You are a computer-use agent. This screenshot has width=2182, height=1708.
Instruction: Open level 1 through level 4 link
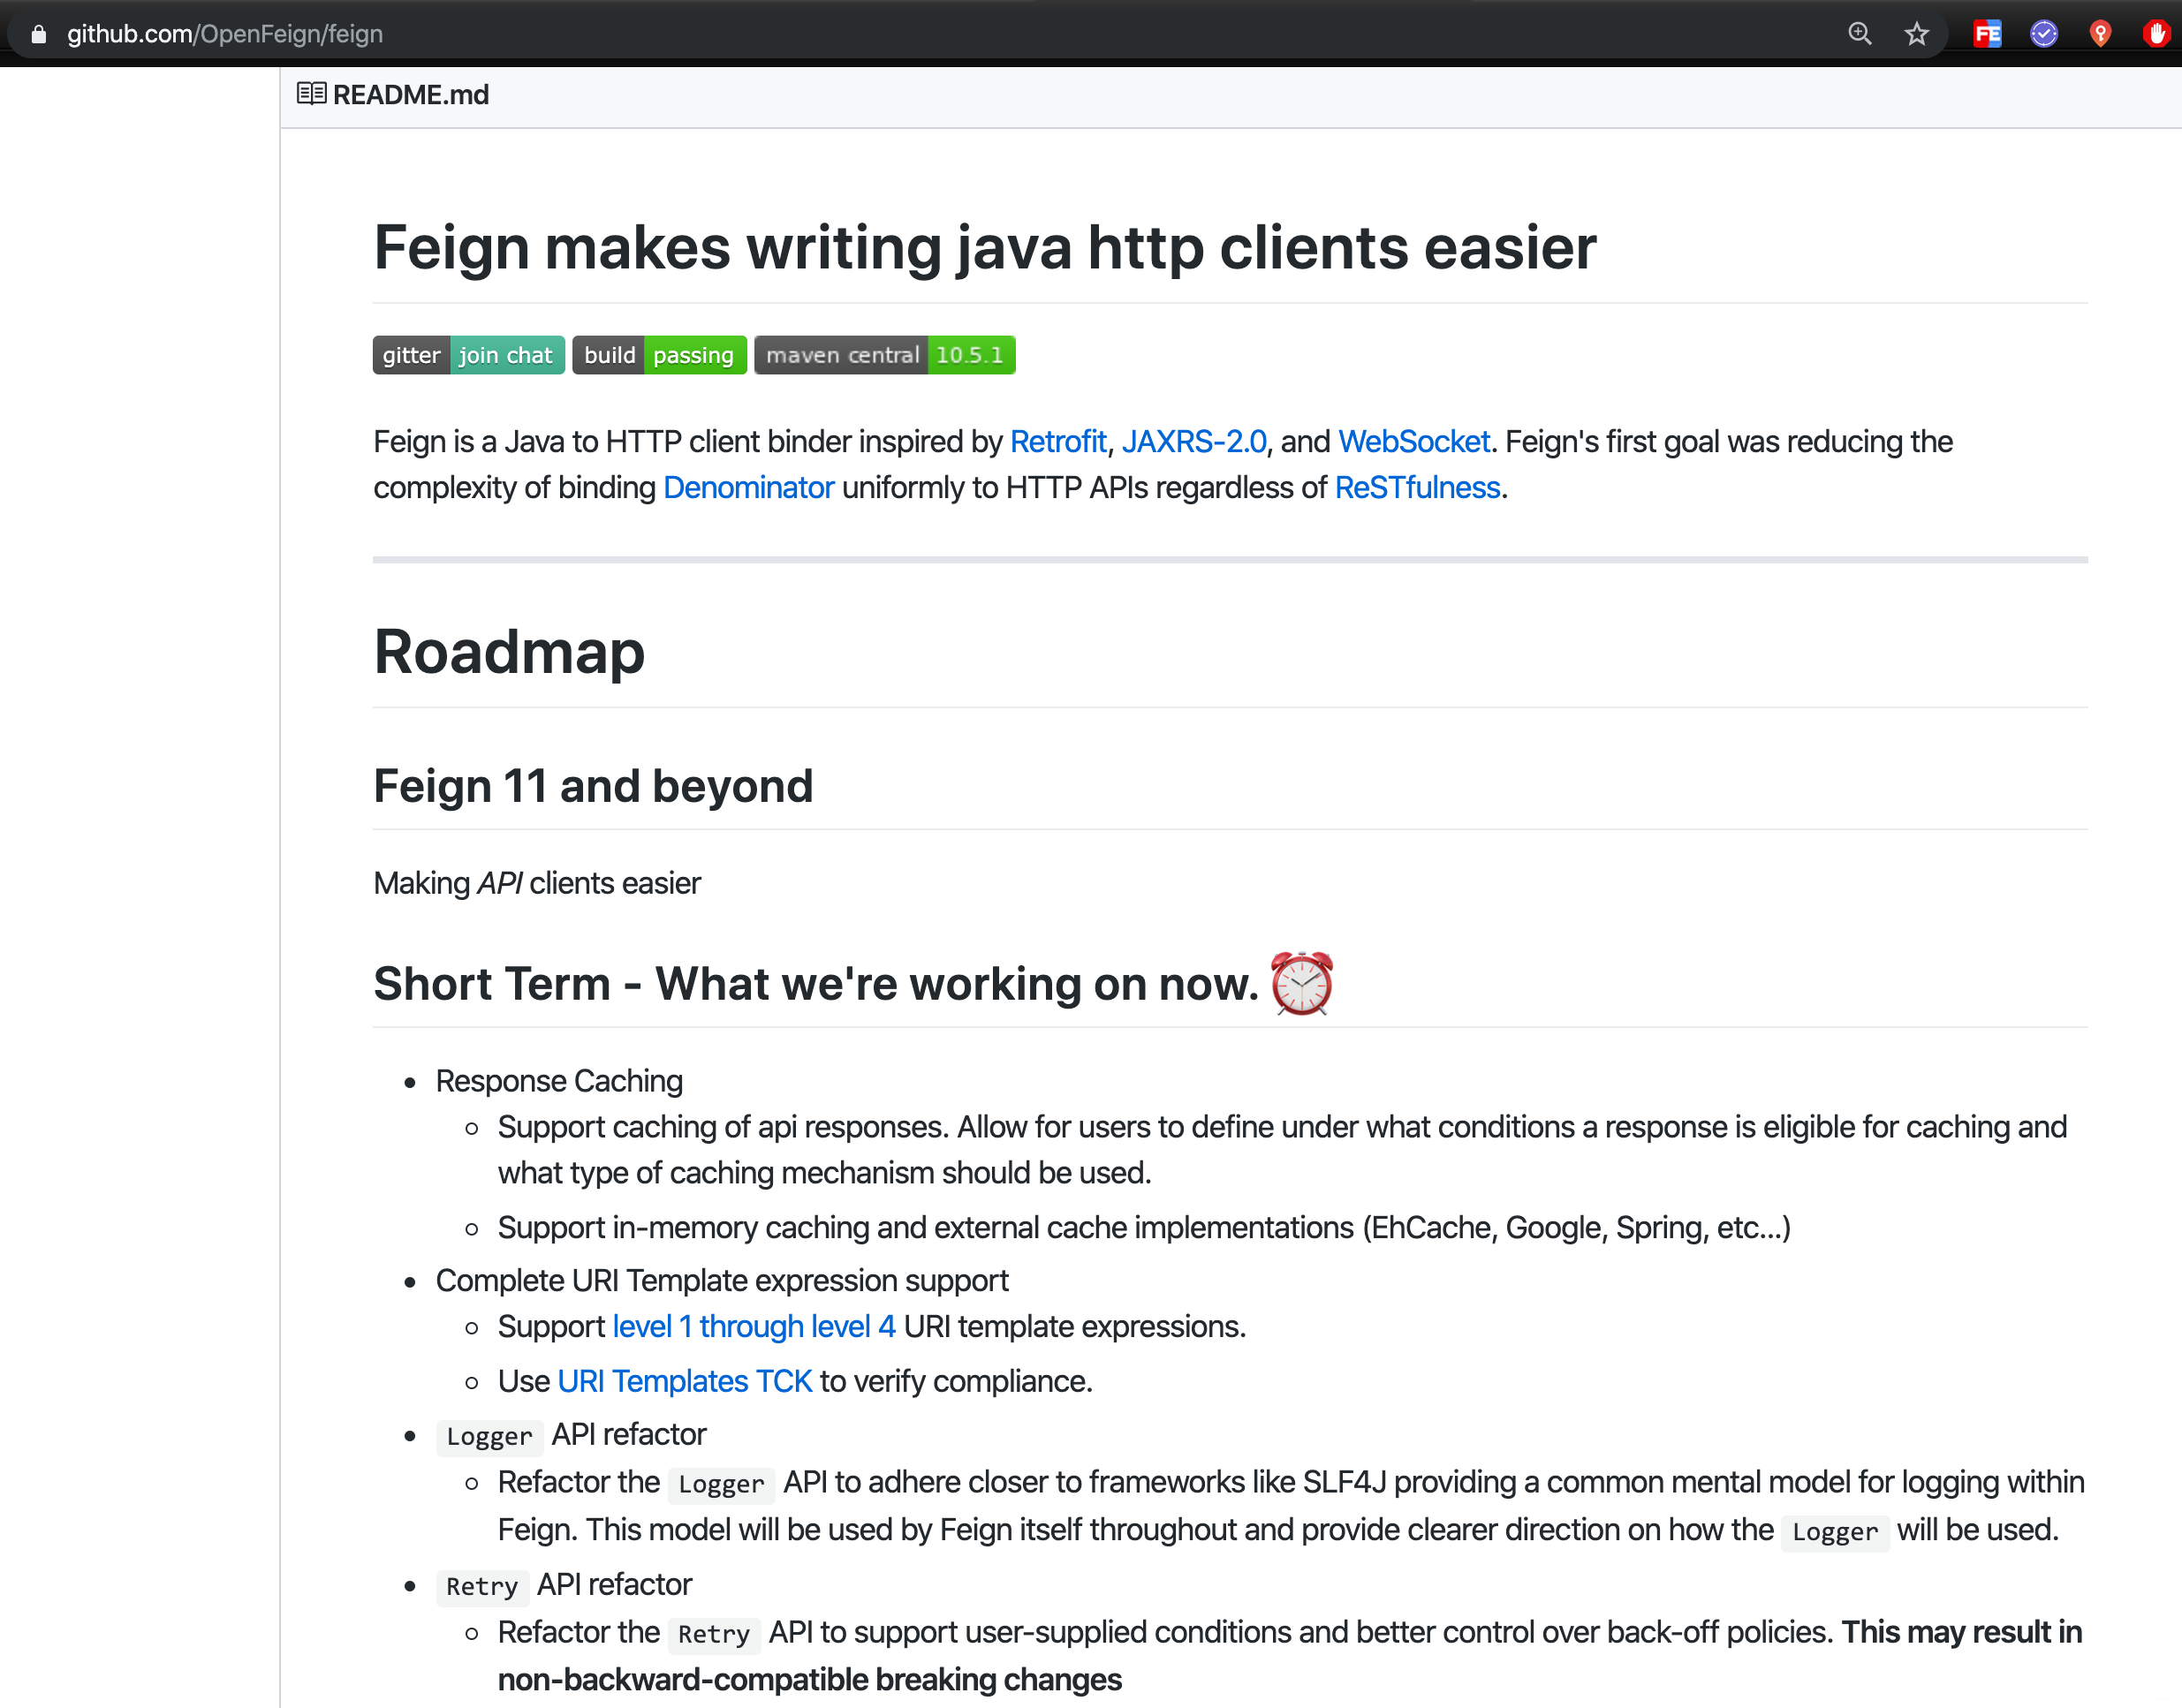(x=754, y=1326)
